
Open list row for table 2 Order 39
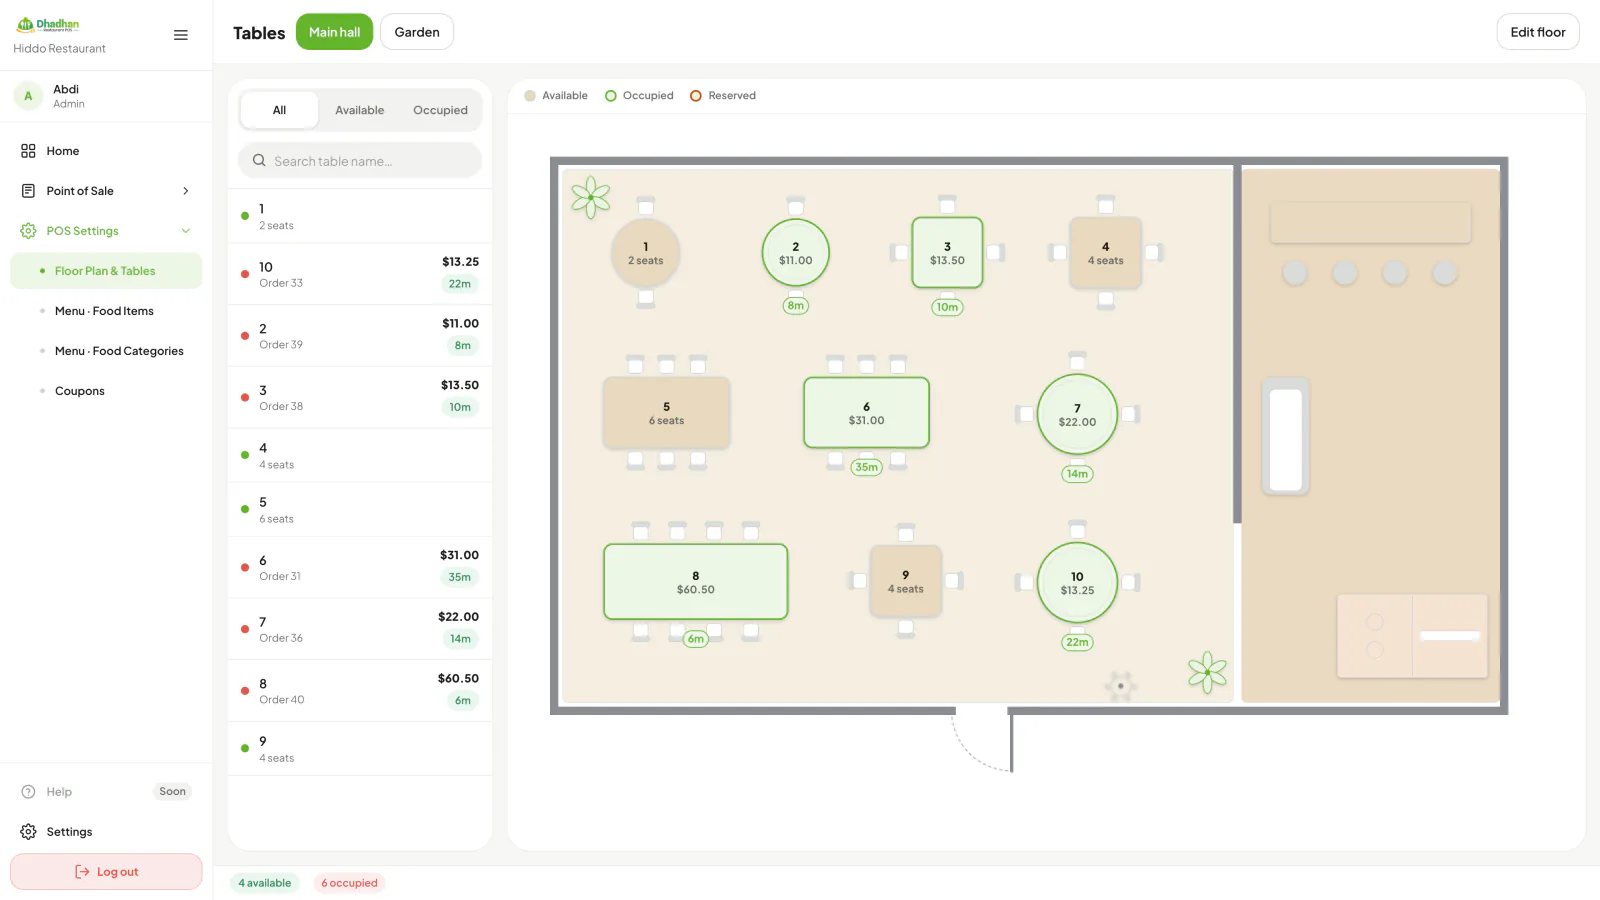[360, 335]
